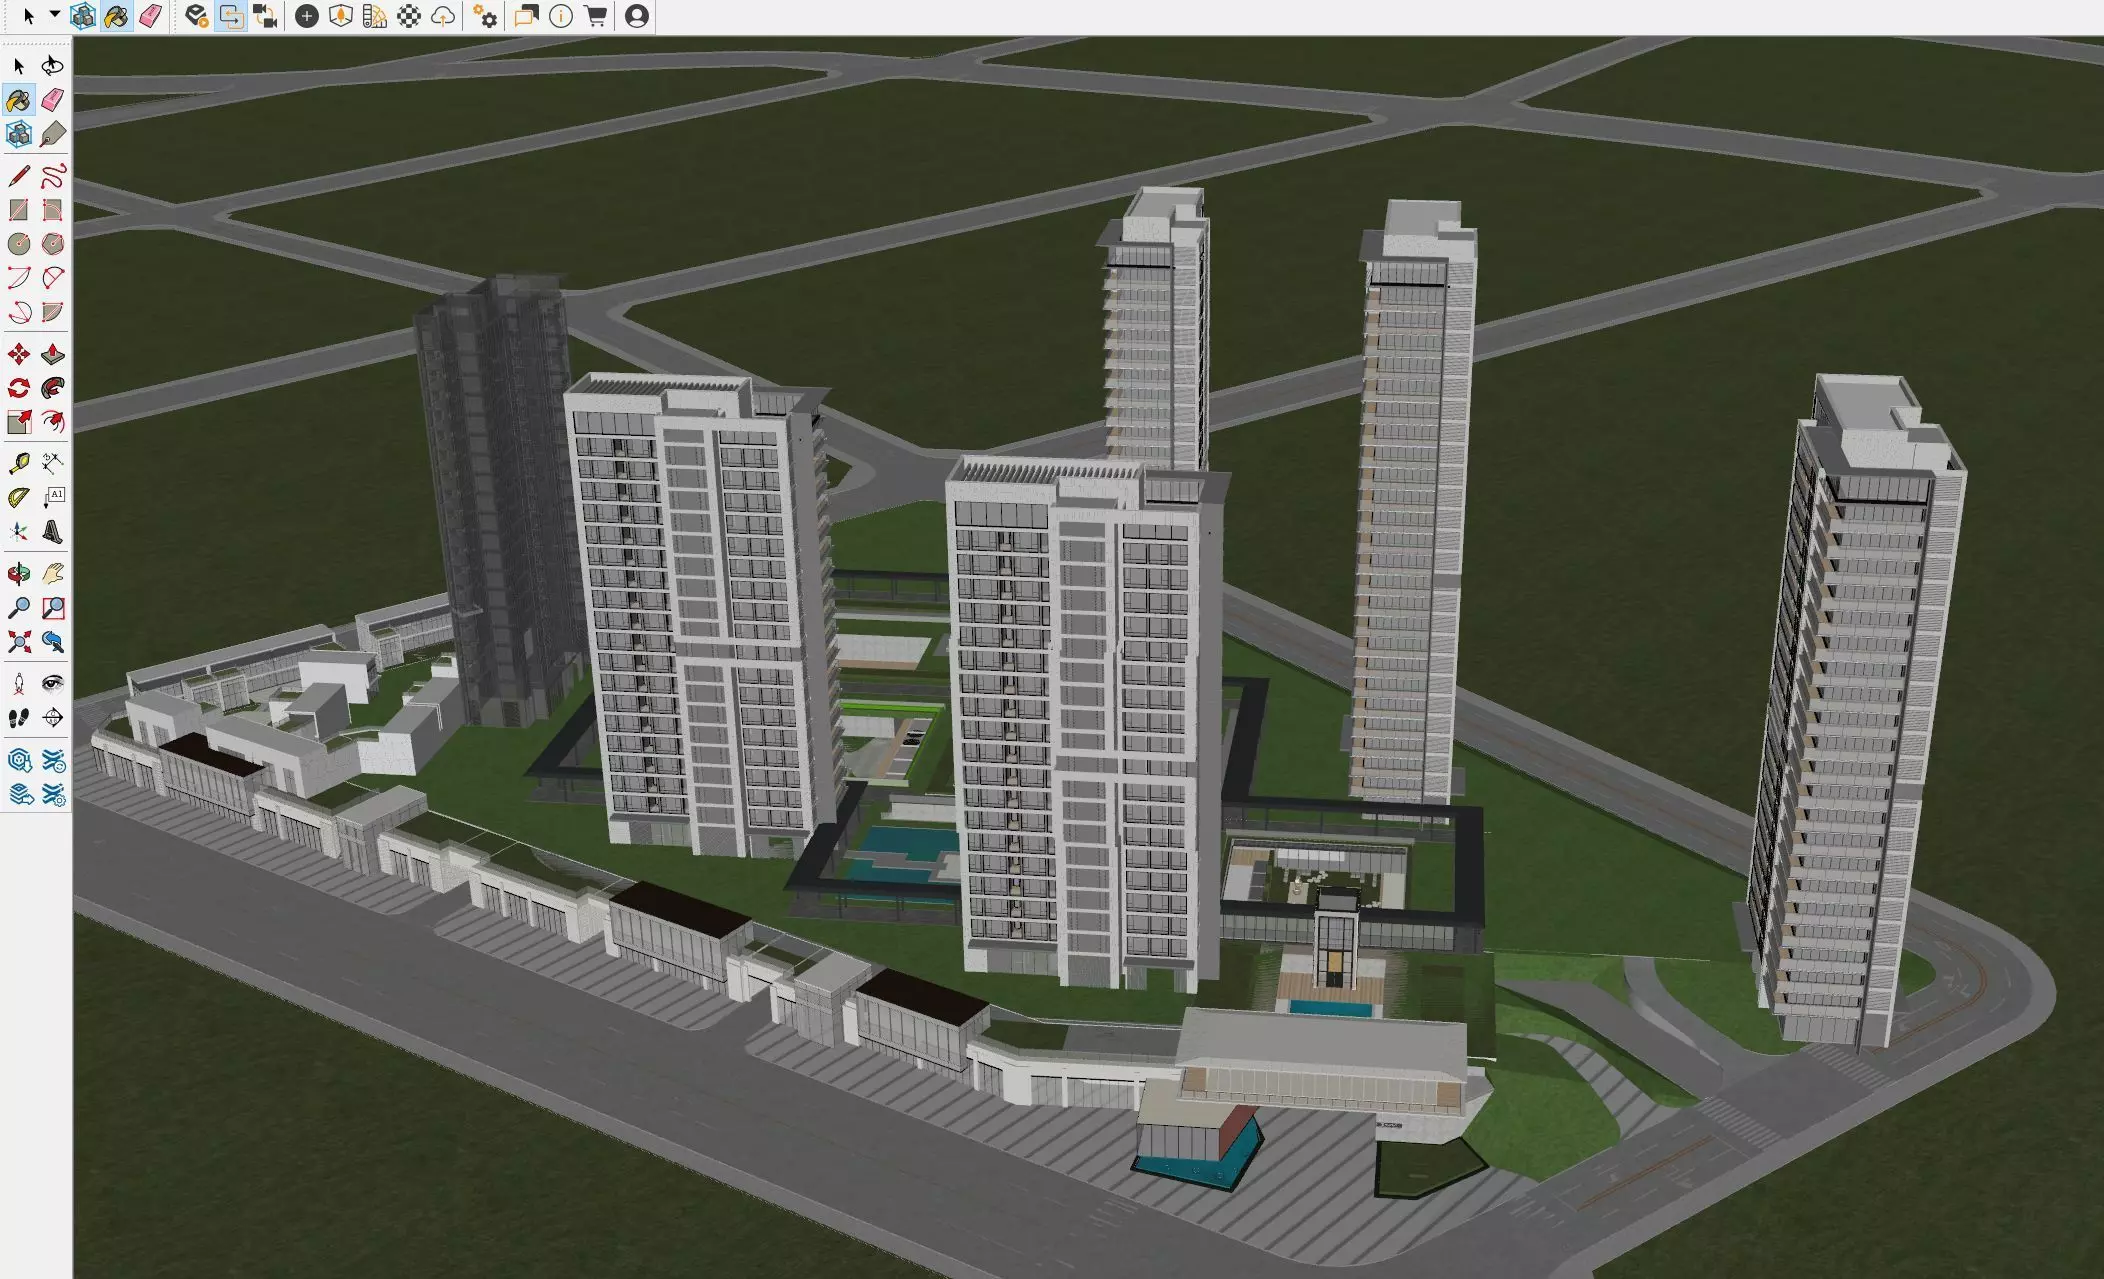This screenshot has width=2104, height=1279.
Task: Select the Protractor tool
Action: click(x=19, y=498)
